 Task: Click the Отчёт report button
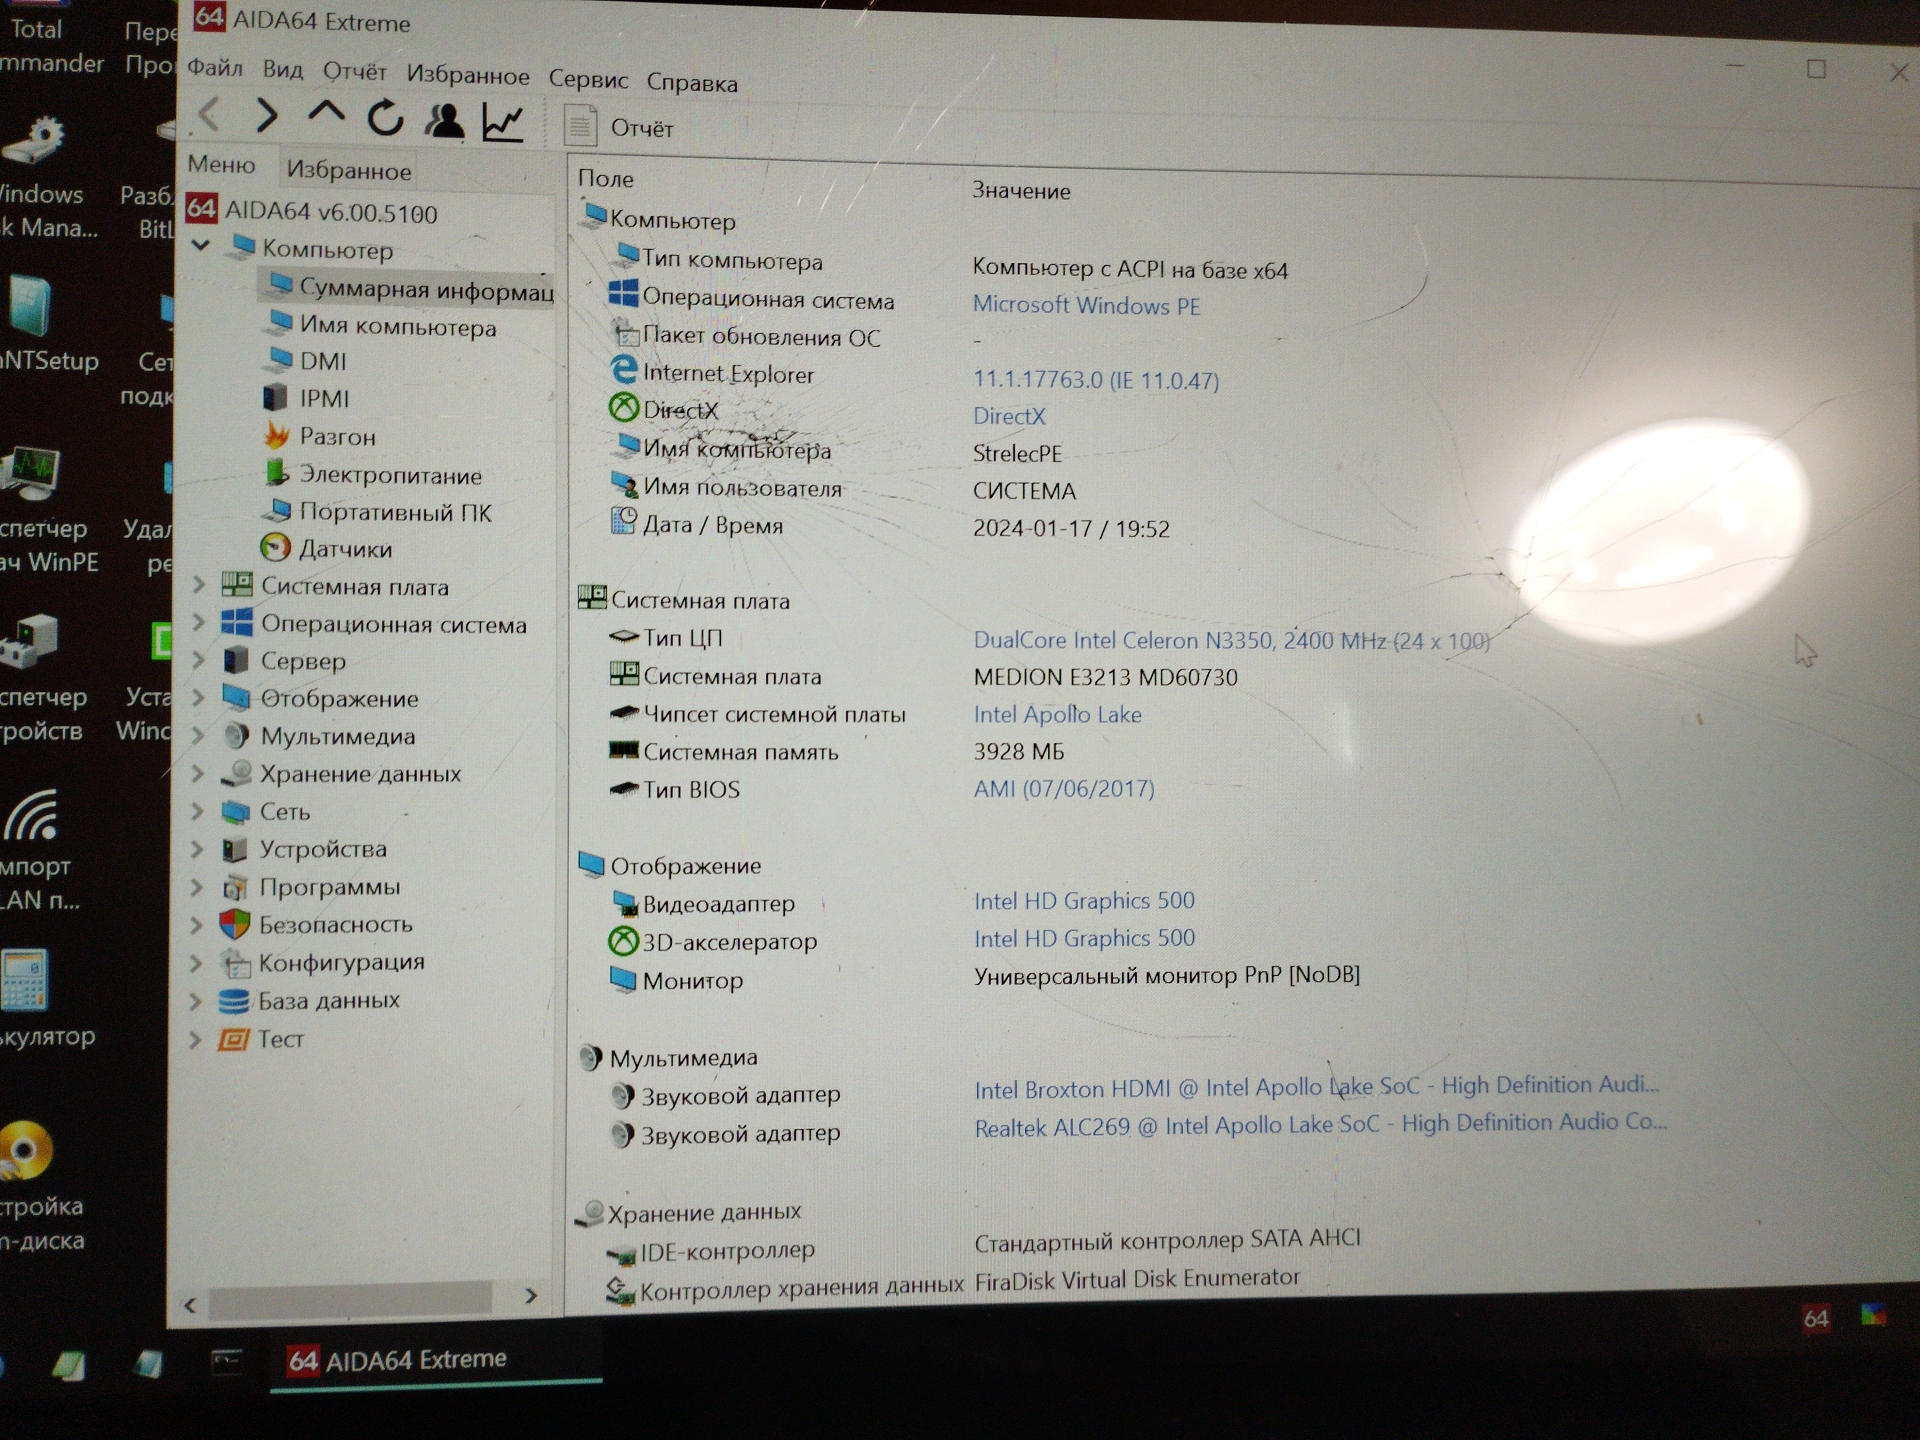point(619,127)
